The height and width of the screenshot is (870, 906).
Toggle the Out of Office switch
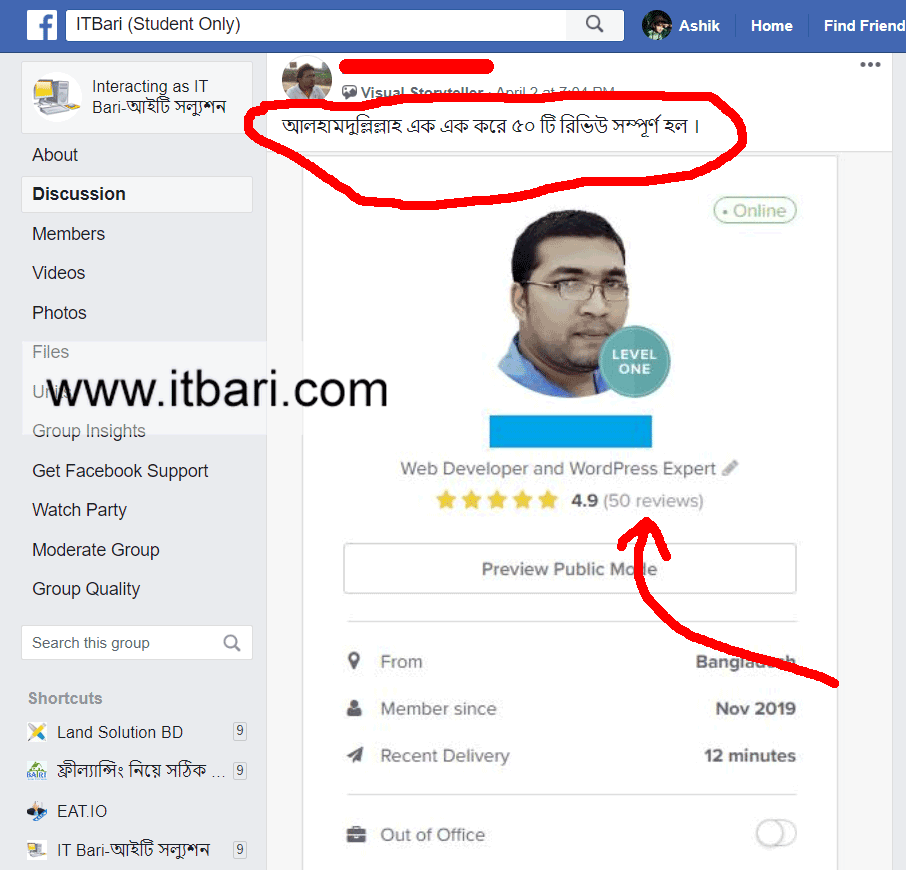776,833
